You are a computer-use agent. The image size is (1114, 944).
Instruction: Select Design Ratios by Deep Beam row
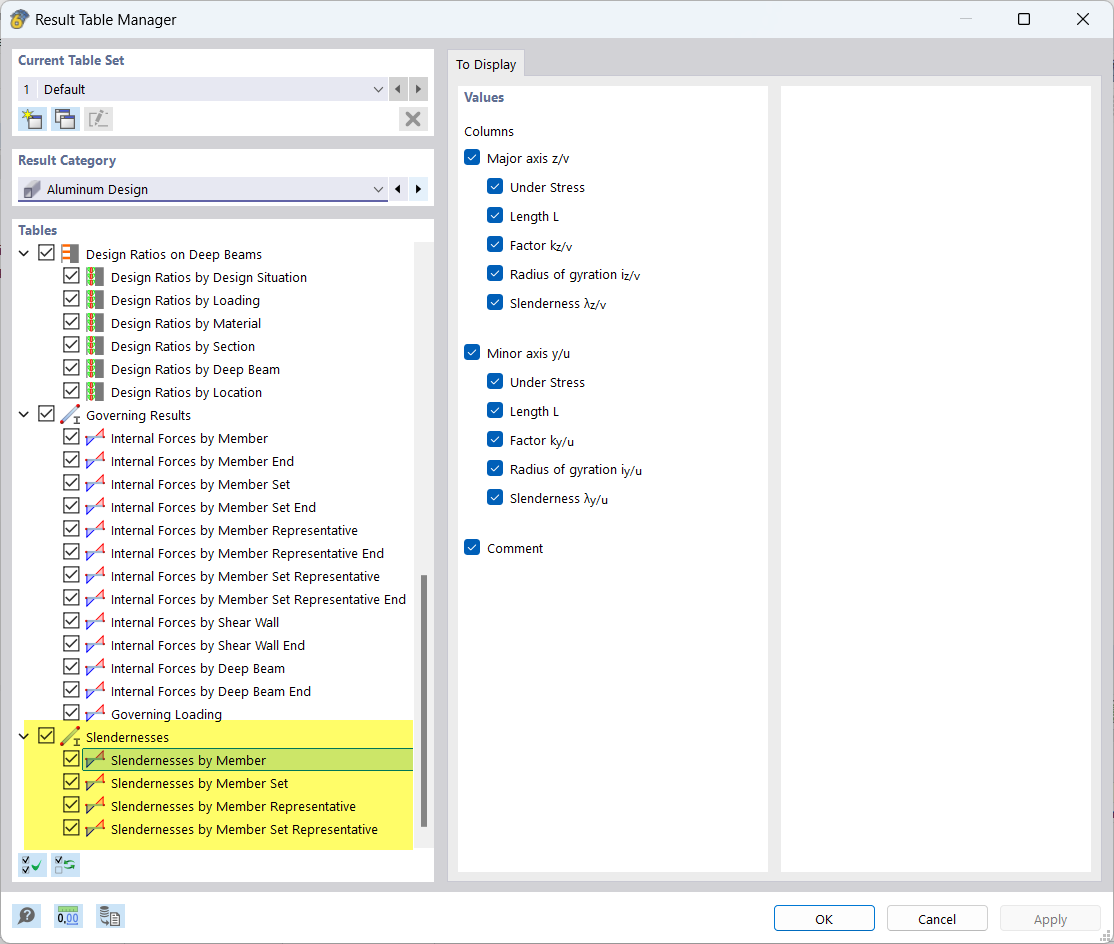coord(195,369)
